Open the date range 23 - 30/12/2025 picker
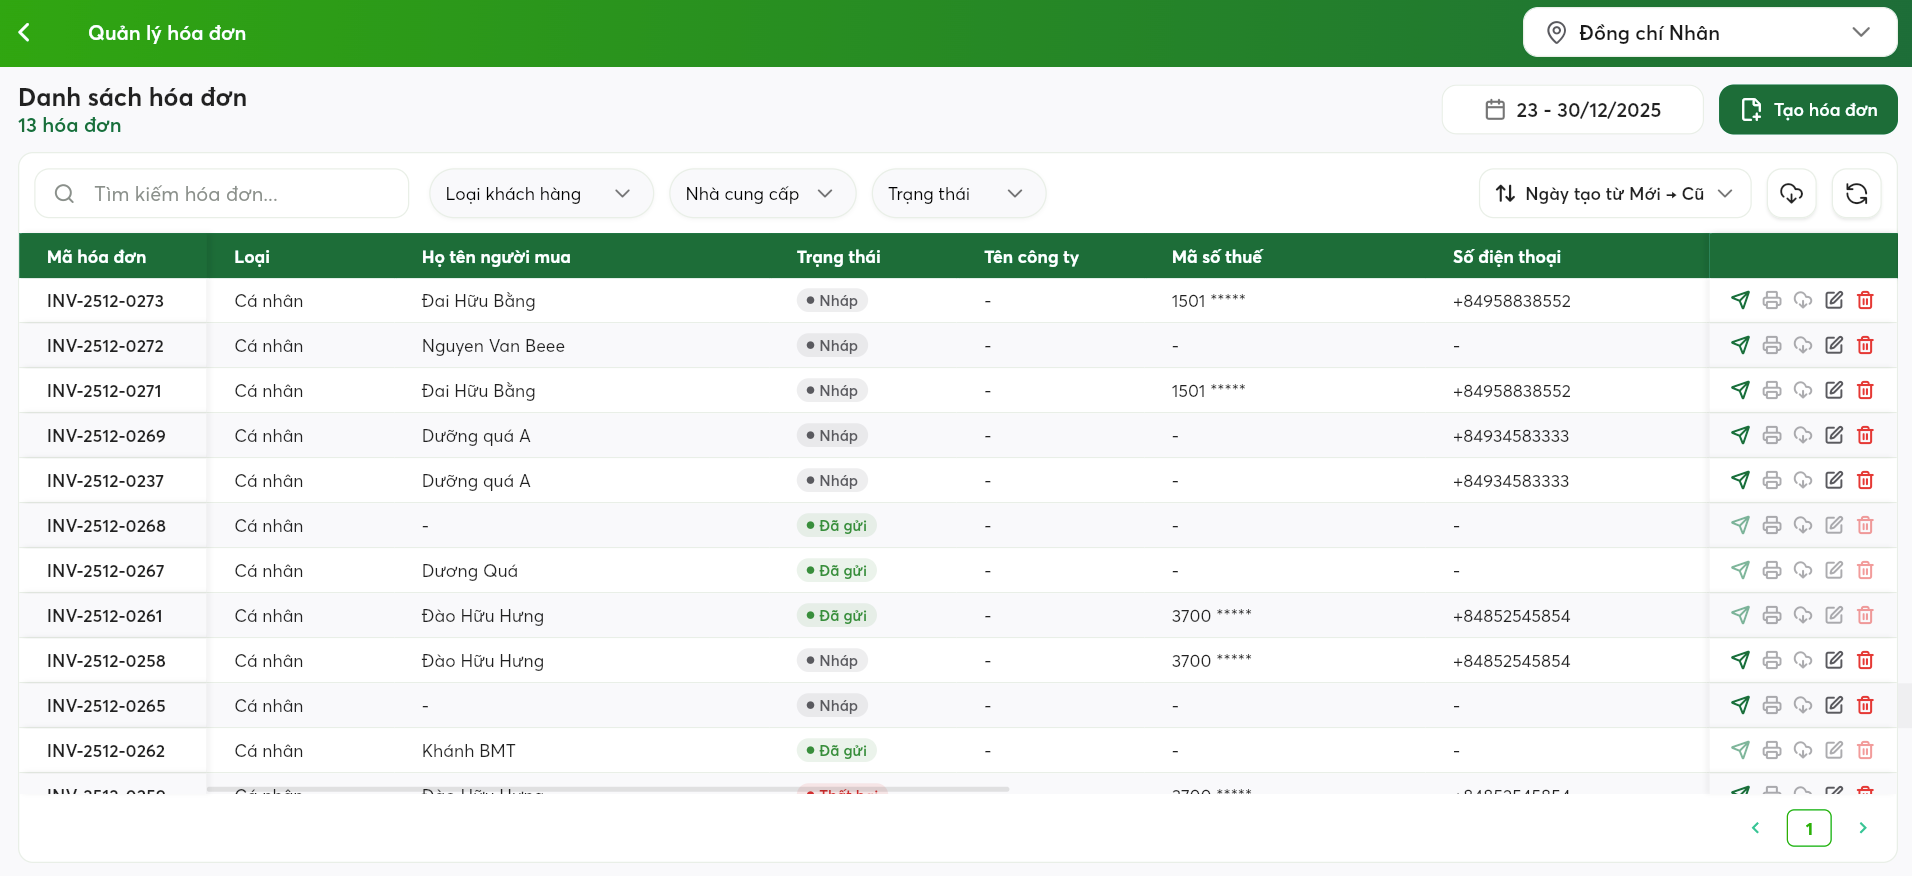 pos(1572,110)
